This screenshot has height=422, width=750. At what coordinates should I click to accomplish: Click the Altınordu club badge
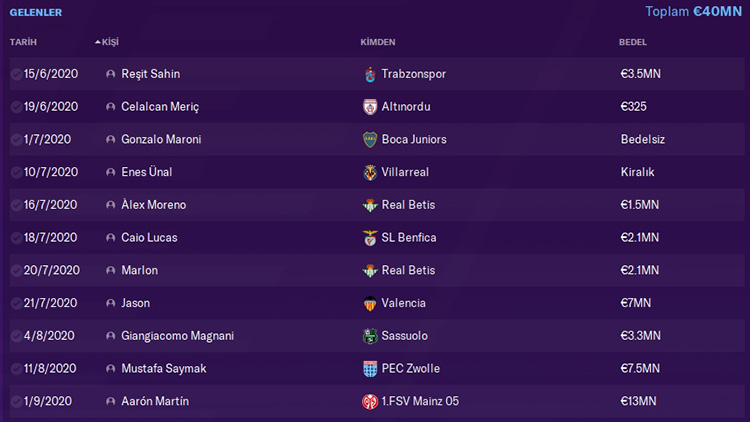(x=369, y=107)
